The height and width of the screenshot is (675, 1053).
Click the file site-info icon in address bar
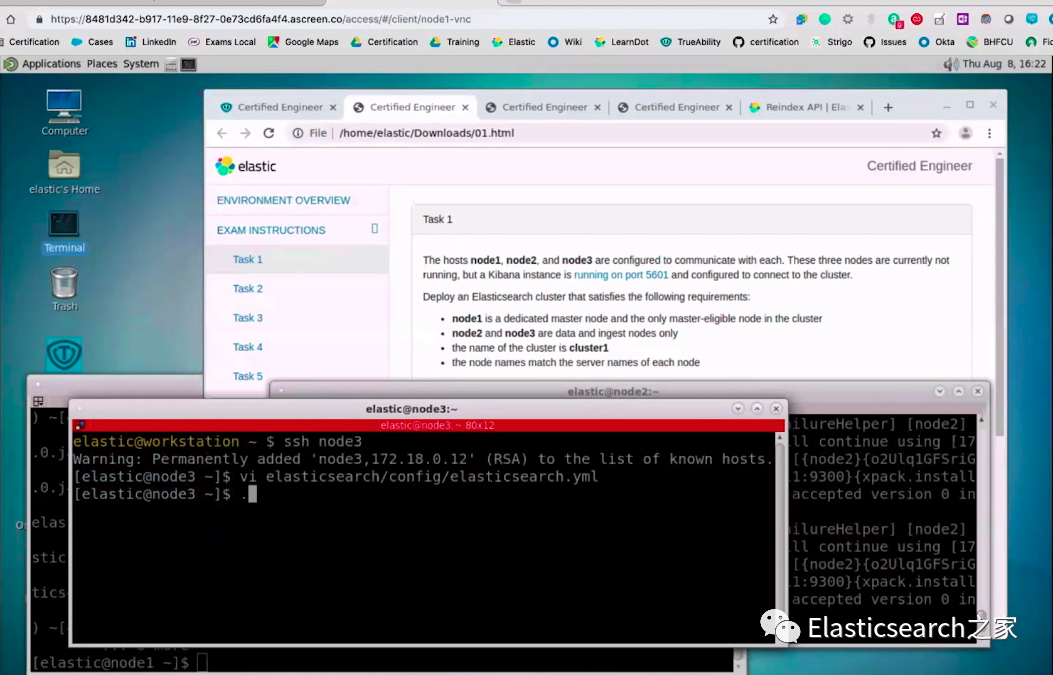tap(297, 133)
